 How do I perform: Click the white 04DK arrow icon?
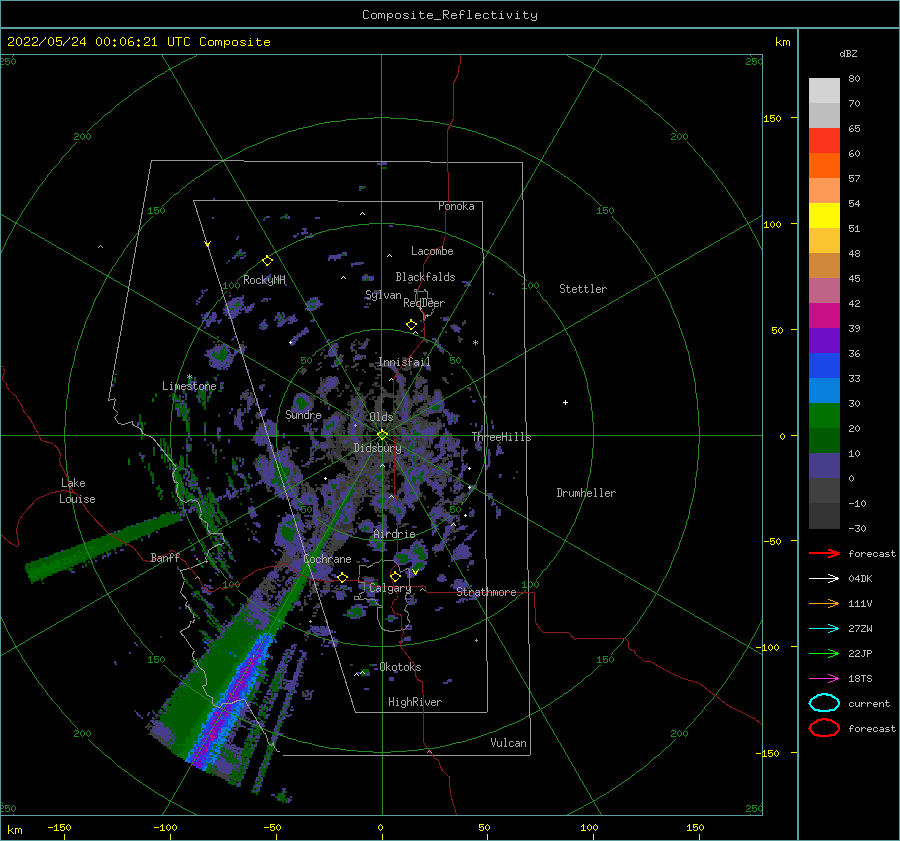pos(824,579)
